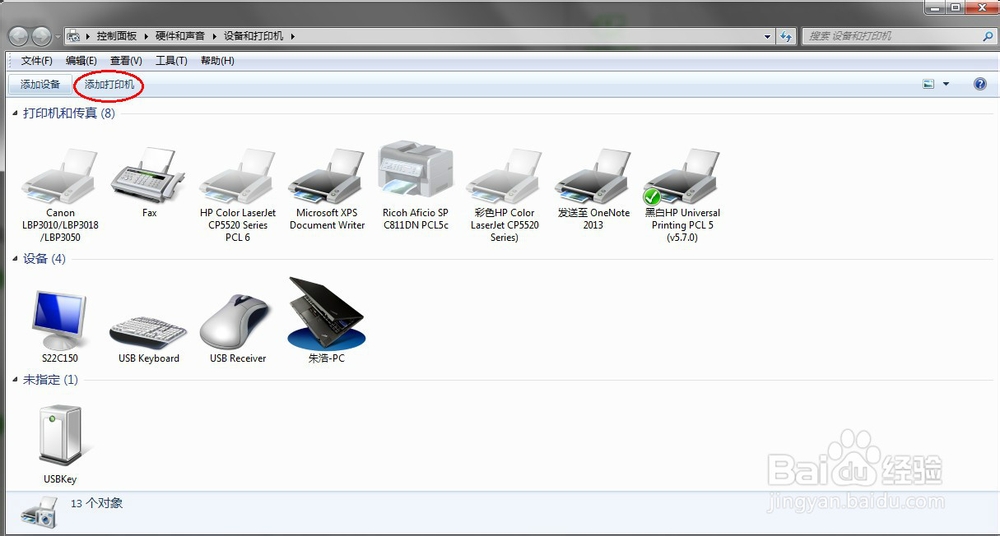Open the help question mark icon

(980, 84)
